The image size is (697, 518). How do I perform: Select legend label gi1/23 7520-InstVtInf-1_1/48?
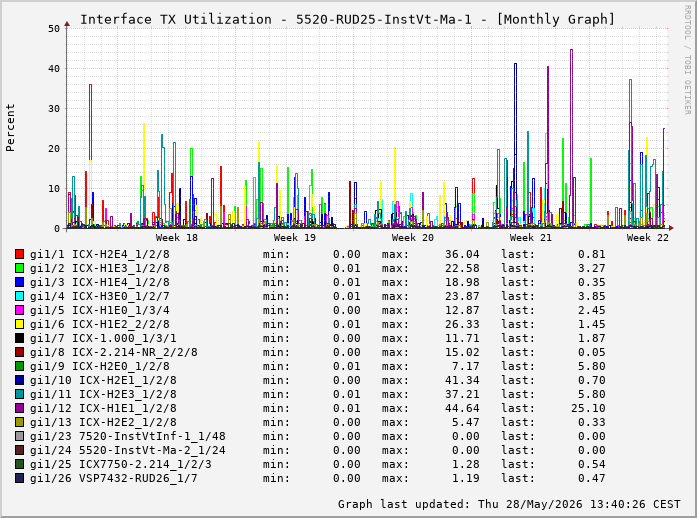[128, 437]
